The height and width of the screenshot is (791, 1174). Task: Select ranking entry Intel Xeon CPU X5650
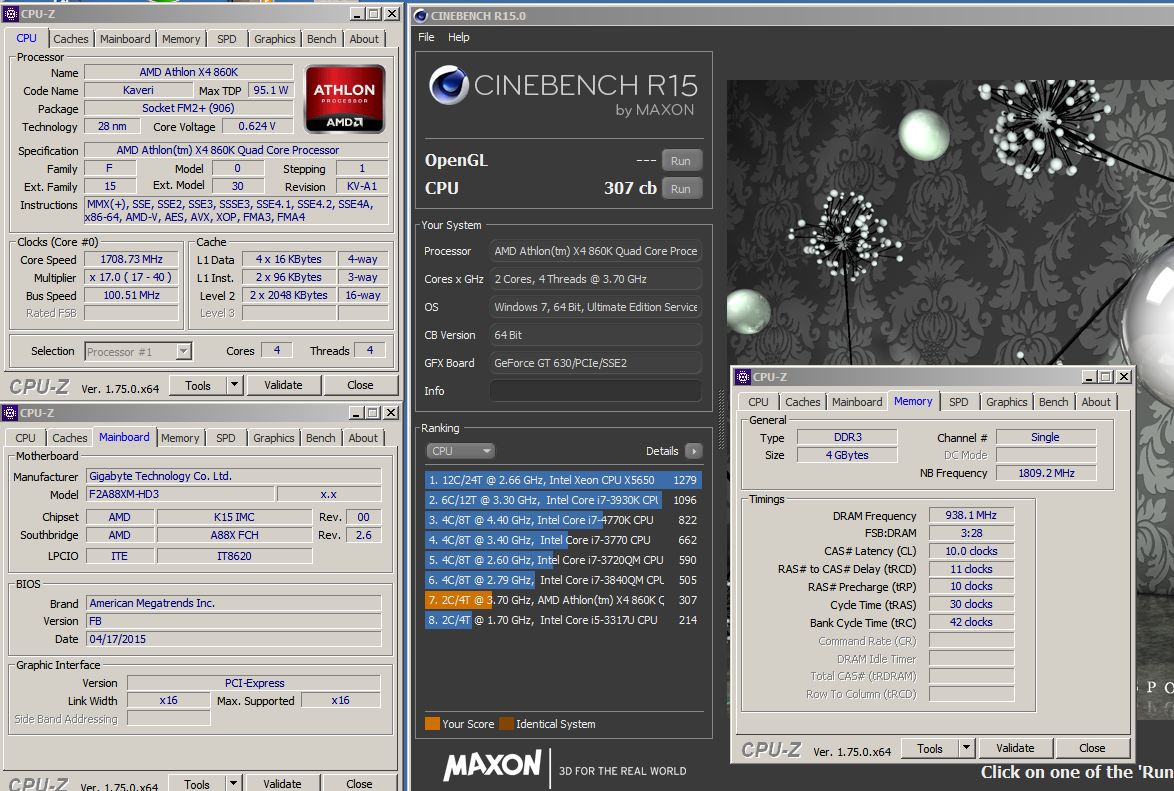(x=562, y=480)
